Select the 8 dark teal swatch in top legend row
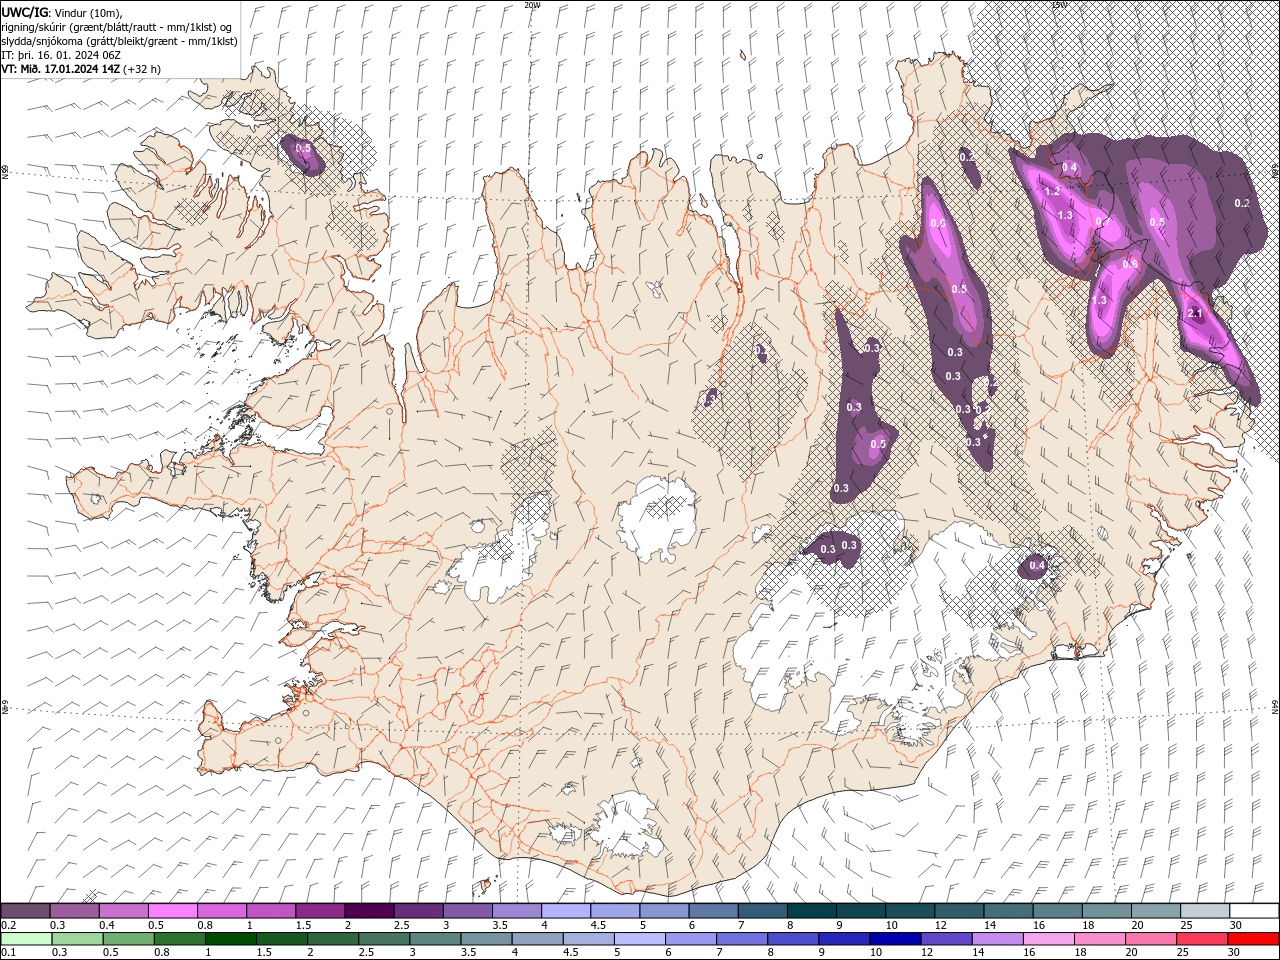 [811, 911]
